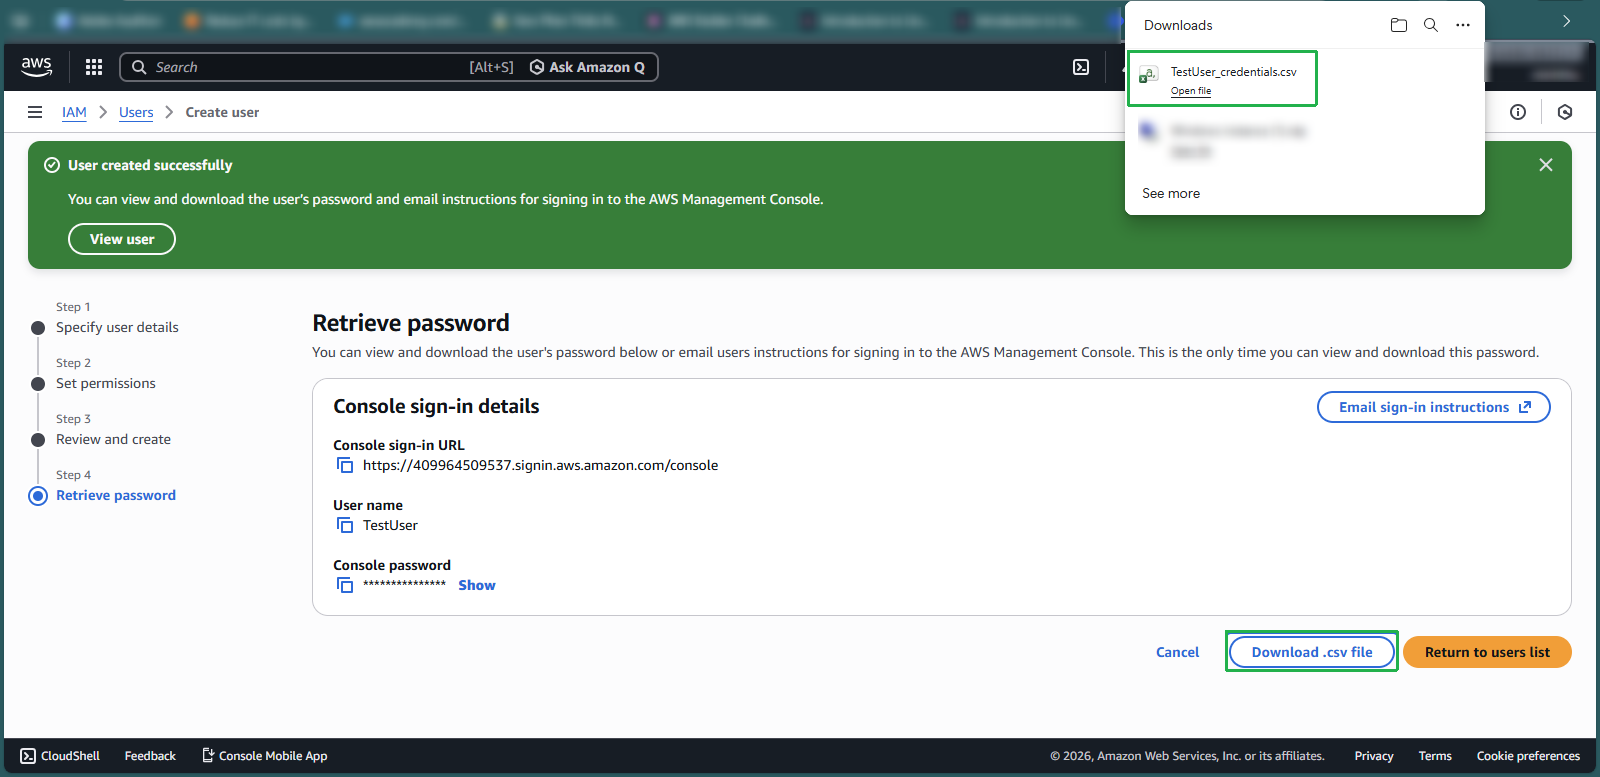Click the TestUser_credentials.csv file icon
Viewport: 1600px width, 777px height.
[1149, 75]
